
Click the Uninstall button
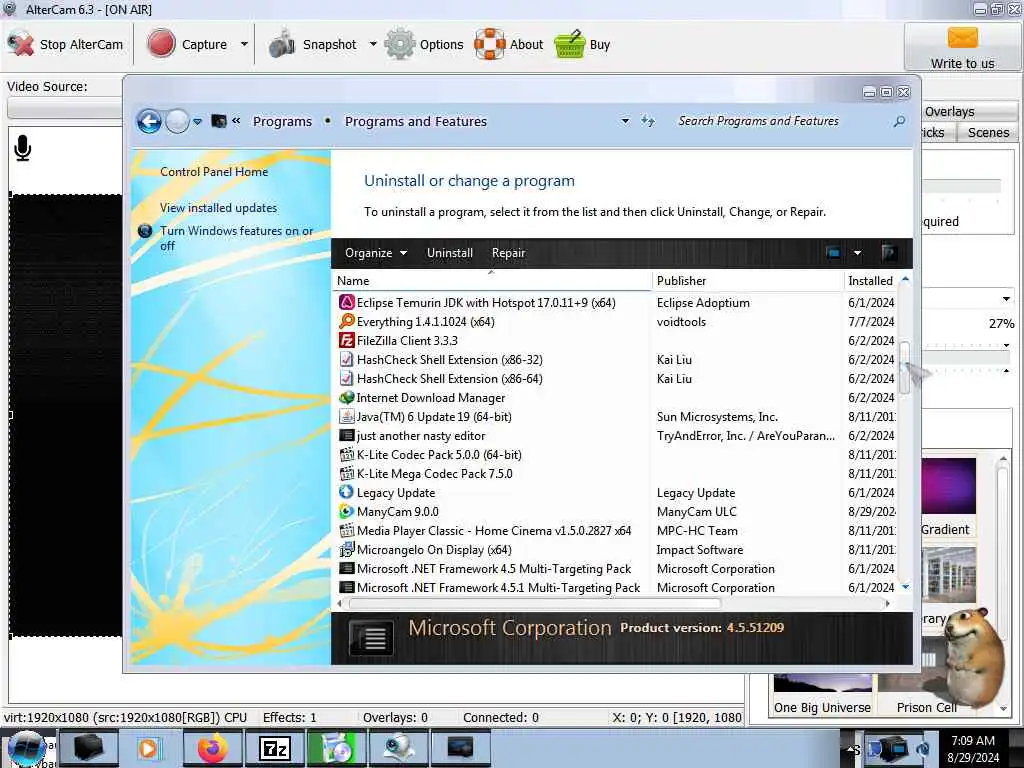coord(450,253)
